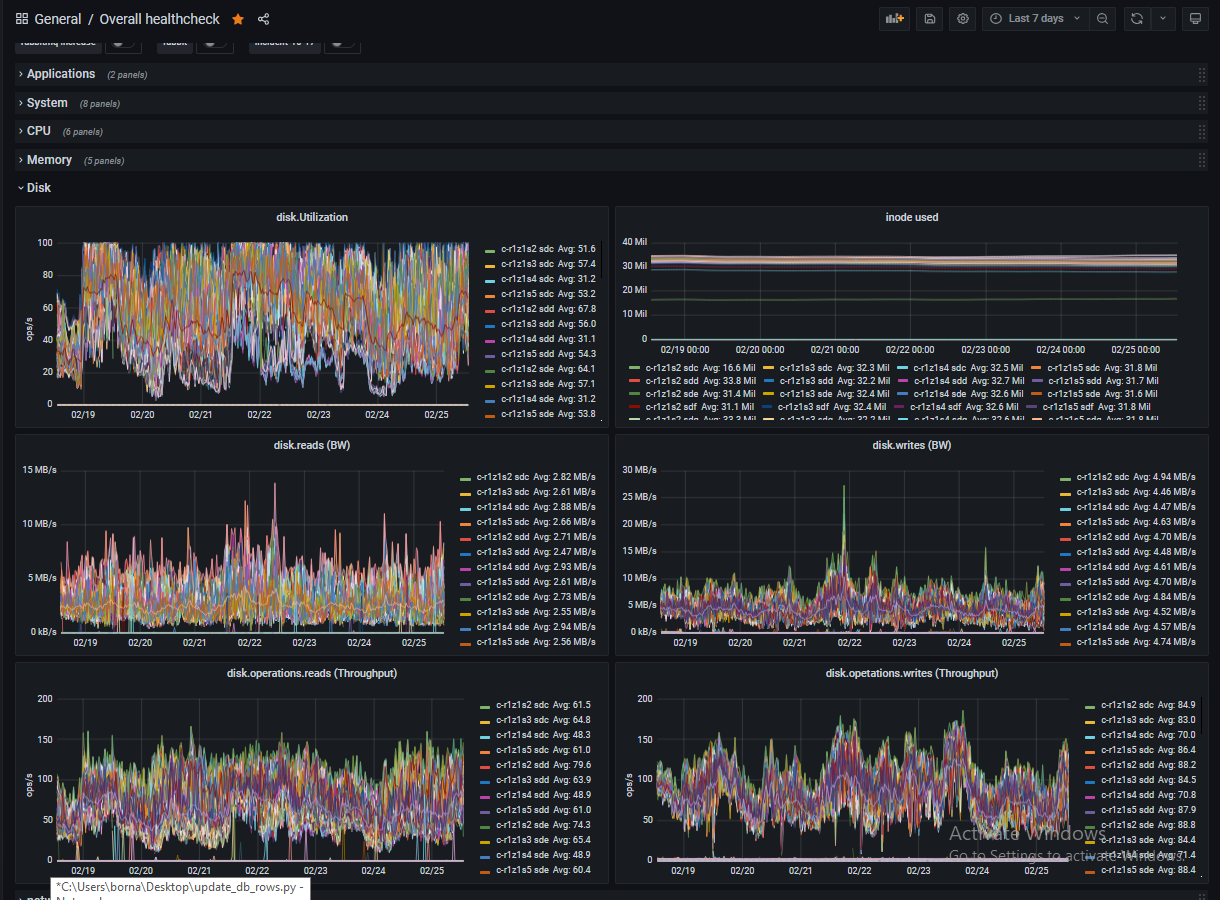
Task: Cycle the view mode monitor icon
Action: (x=1193, y=19)
